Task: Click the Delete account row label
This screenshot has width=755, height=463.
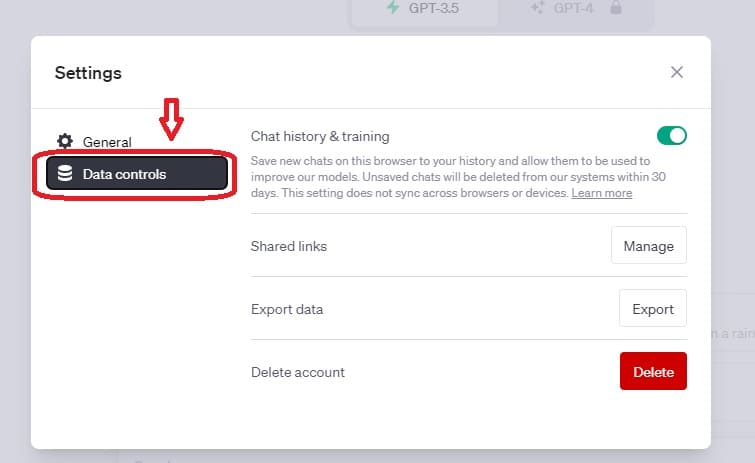Action: click(297, 372)
